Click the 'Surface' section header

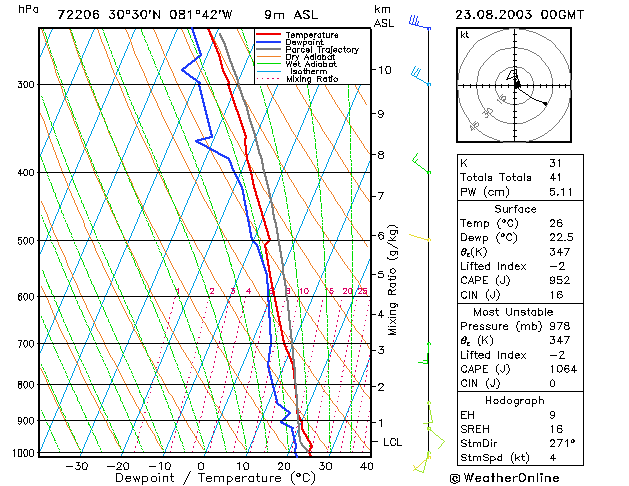point(515,209)
